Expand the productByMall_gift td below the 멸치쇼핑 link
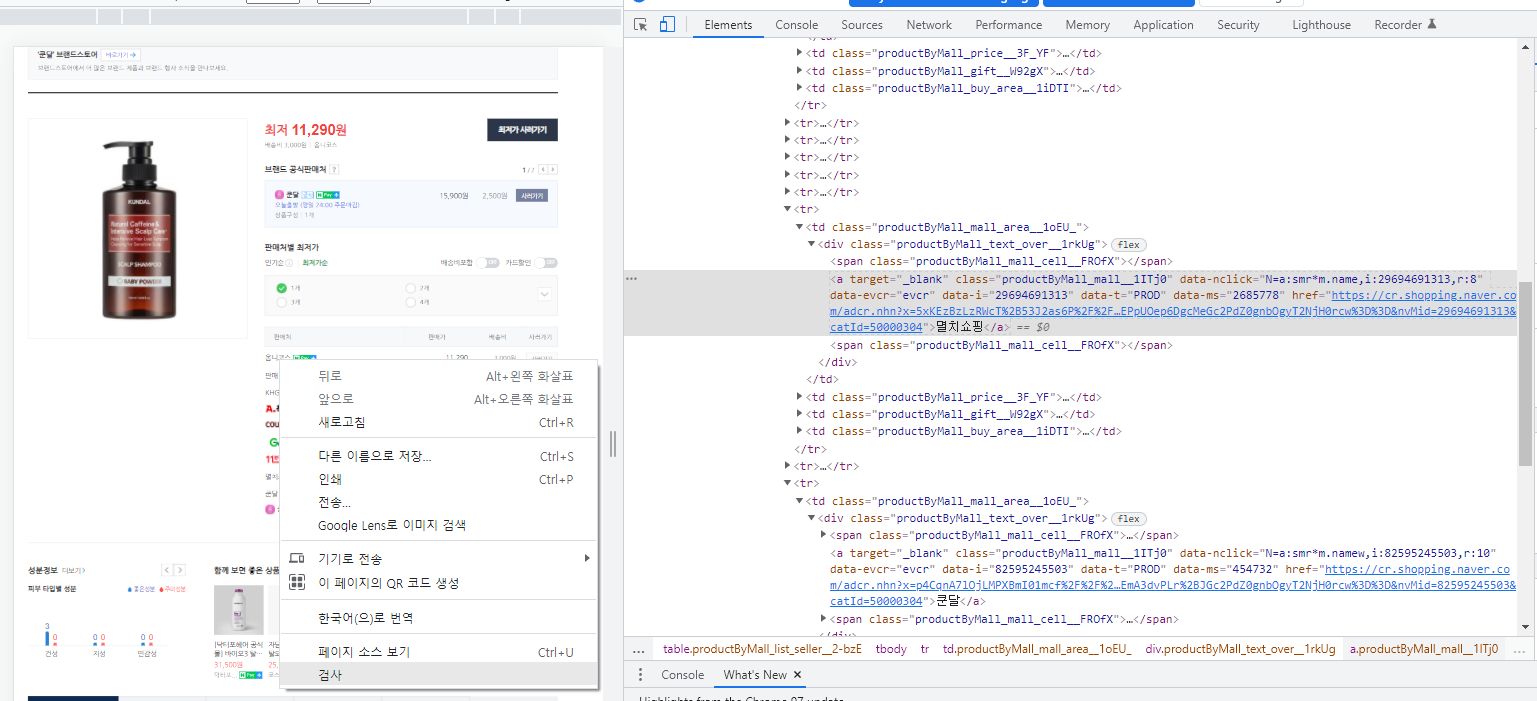Viewport: 1537px width, 701px height. [x=799, y=414]
